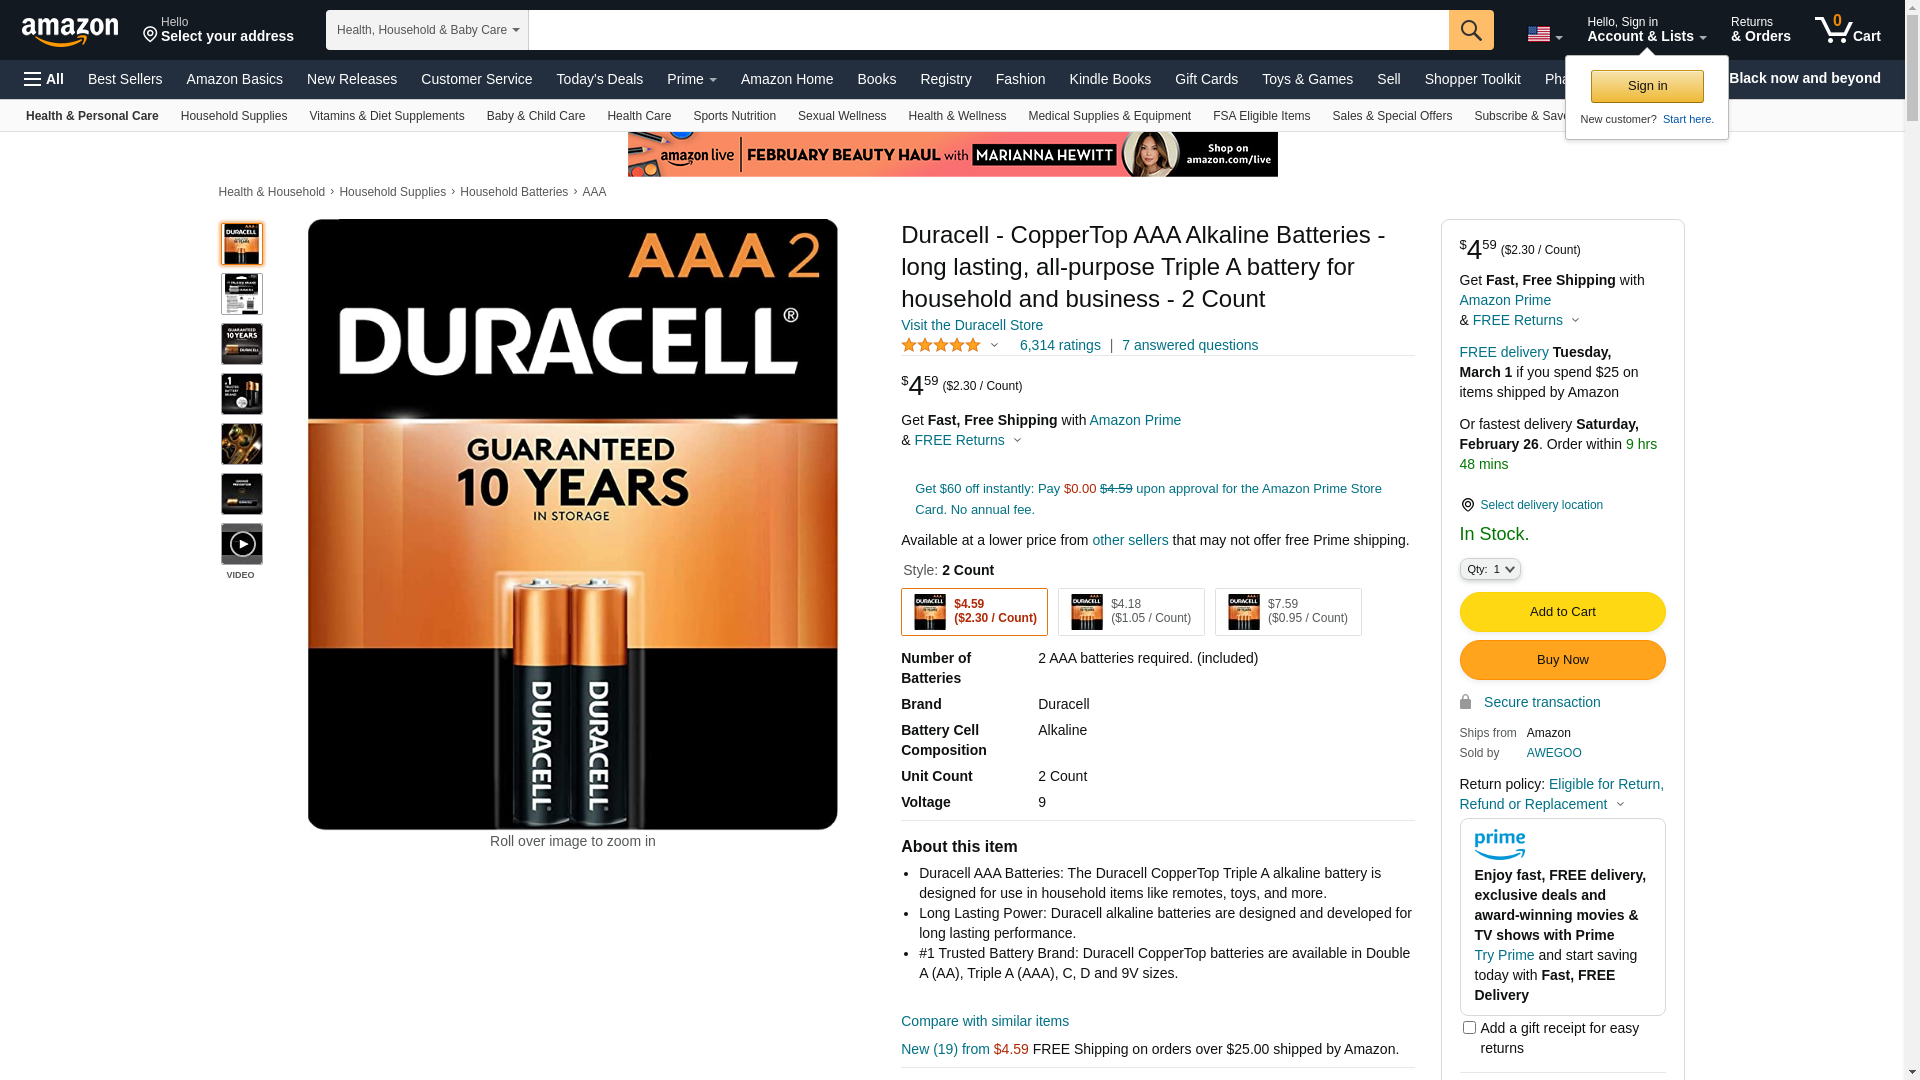This screenshot has height=1080, width=1920.
Task: Click the search magnifier button
Action: pos(1471,30)
